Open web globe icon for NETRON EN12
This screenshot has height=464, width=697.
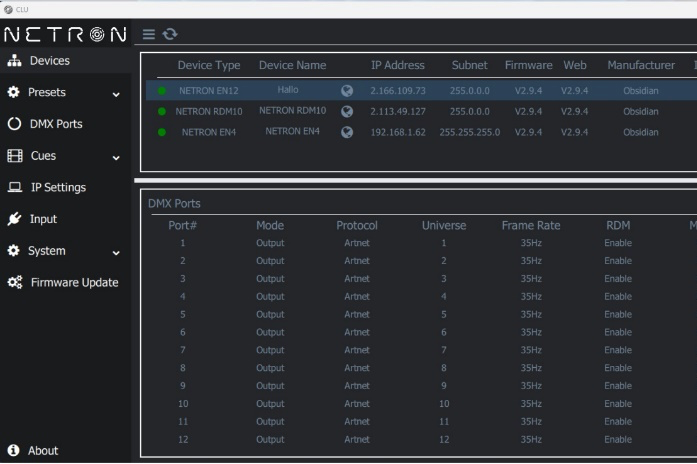[x=347, y=91]
